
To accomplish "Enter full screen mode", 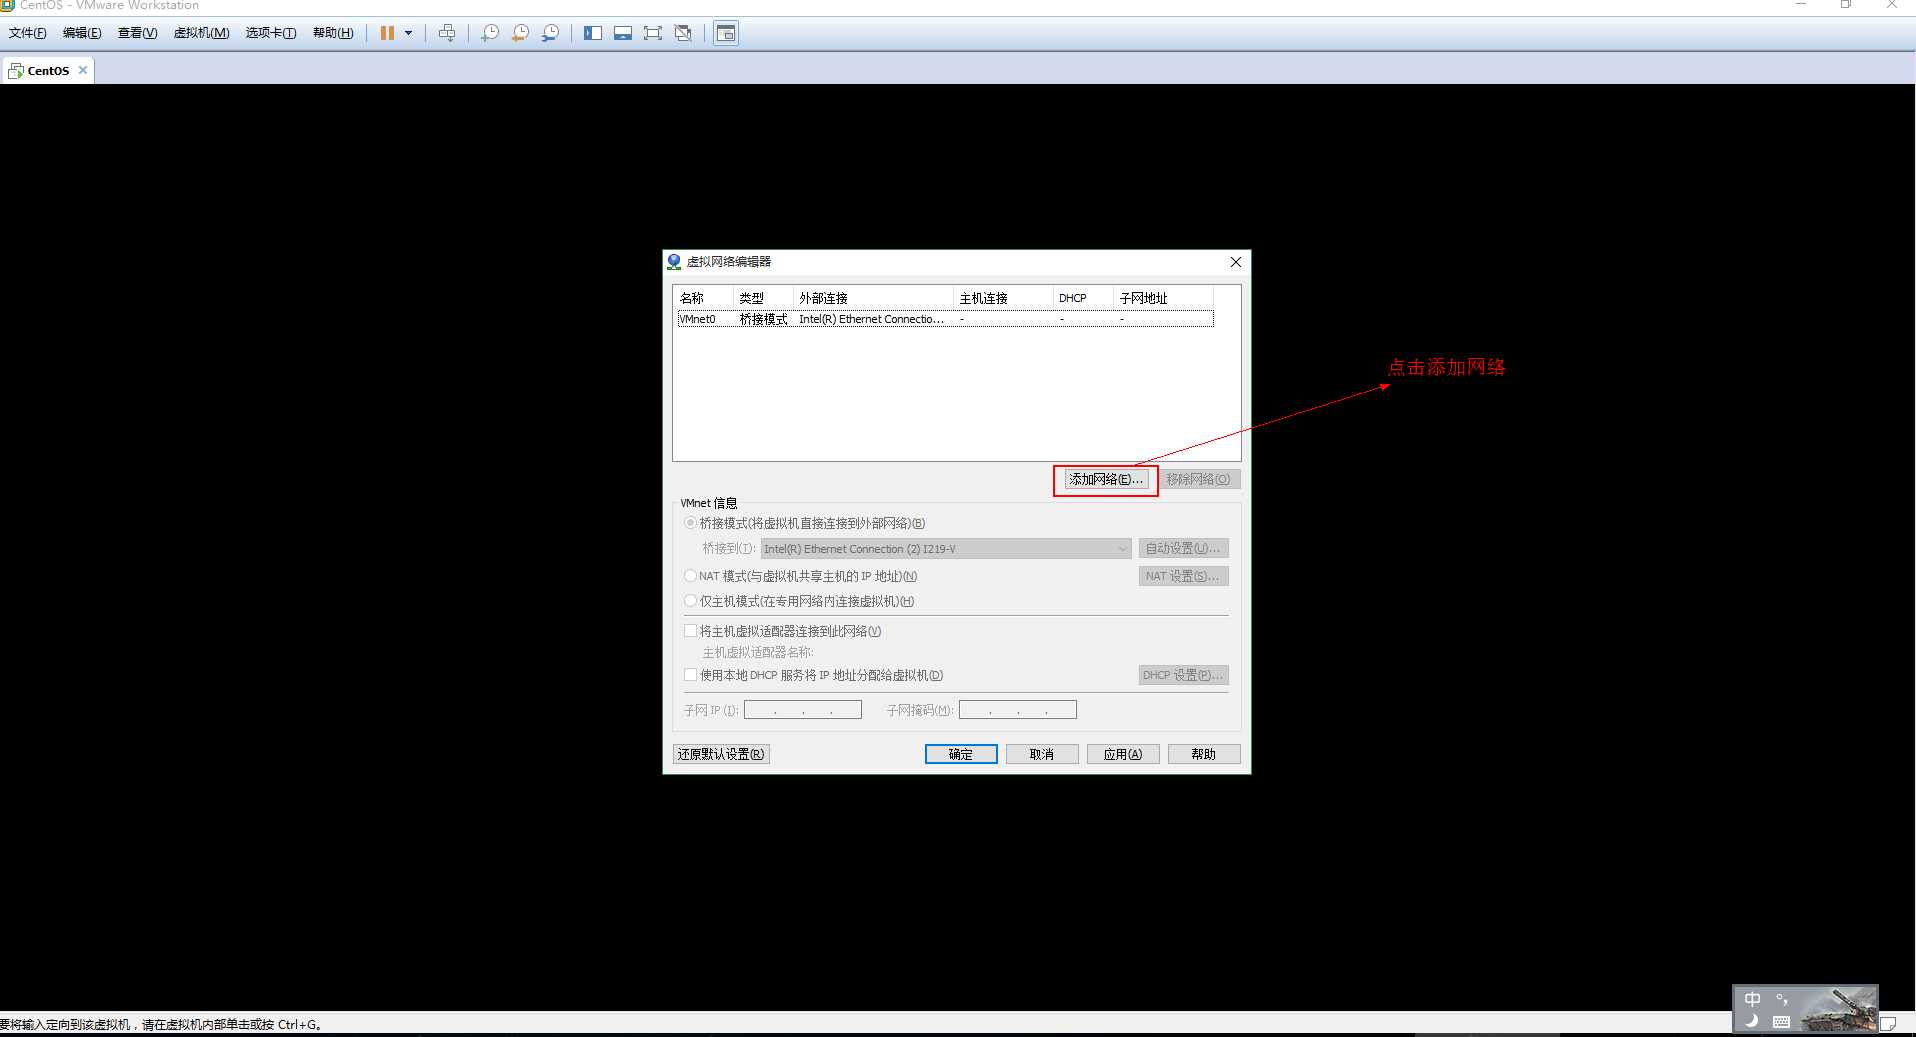I will point(653,33).
